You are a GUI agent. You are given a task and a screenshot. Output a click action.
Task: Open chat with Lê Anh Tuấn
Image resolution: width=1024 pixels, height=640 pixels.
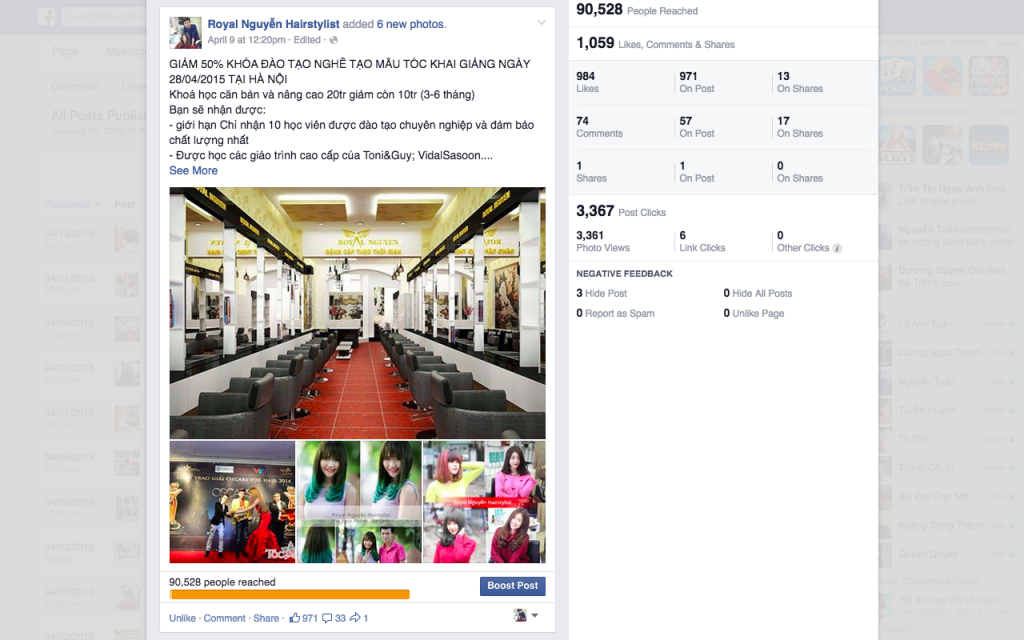(x=948, y=324)
